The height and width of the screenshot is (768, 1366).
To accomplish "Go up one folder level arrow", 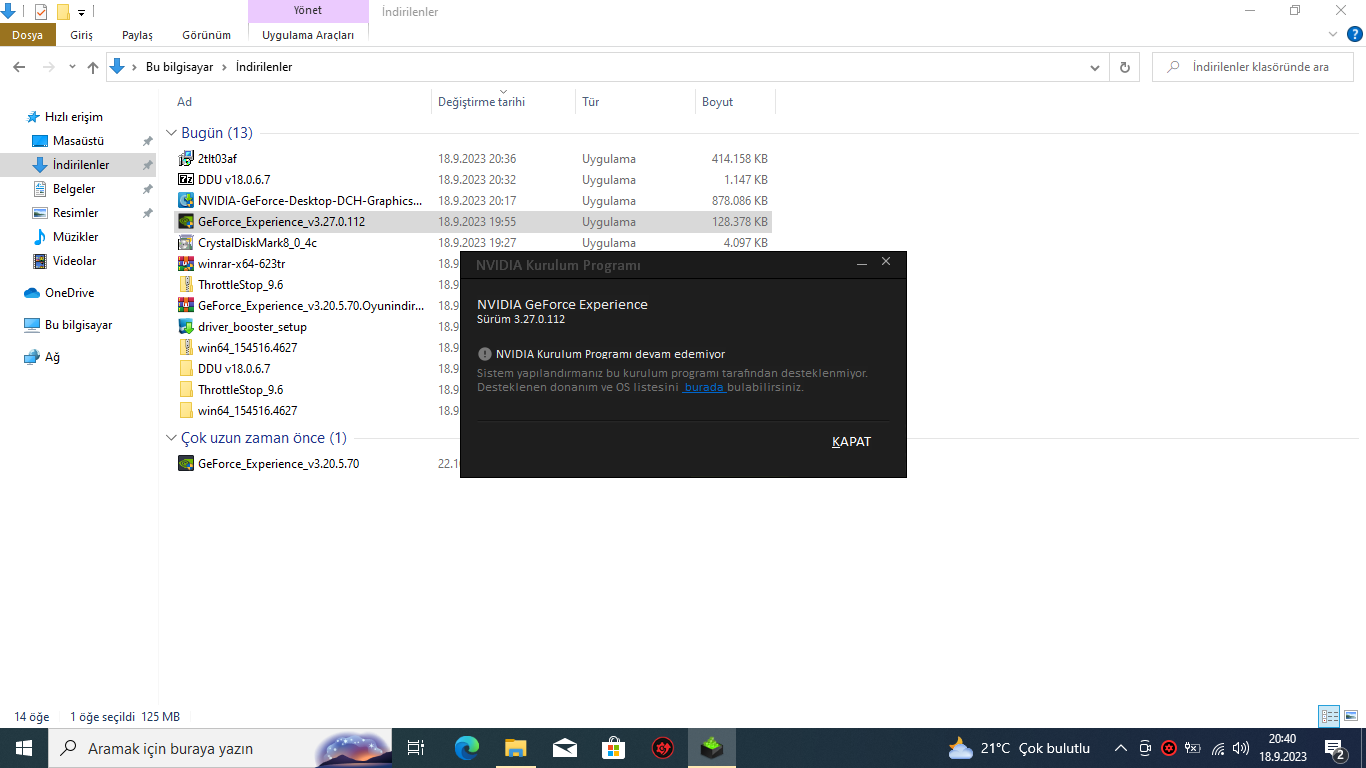I will pyautogui.click(x=93, y=67).
